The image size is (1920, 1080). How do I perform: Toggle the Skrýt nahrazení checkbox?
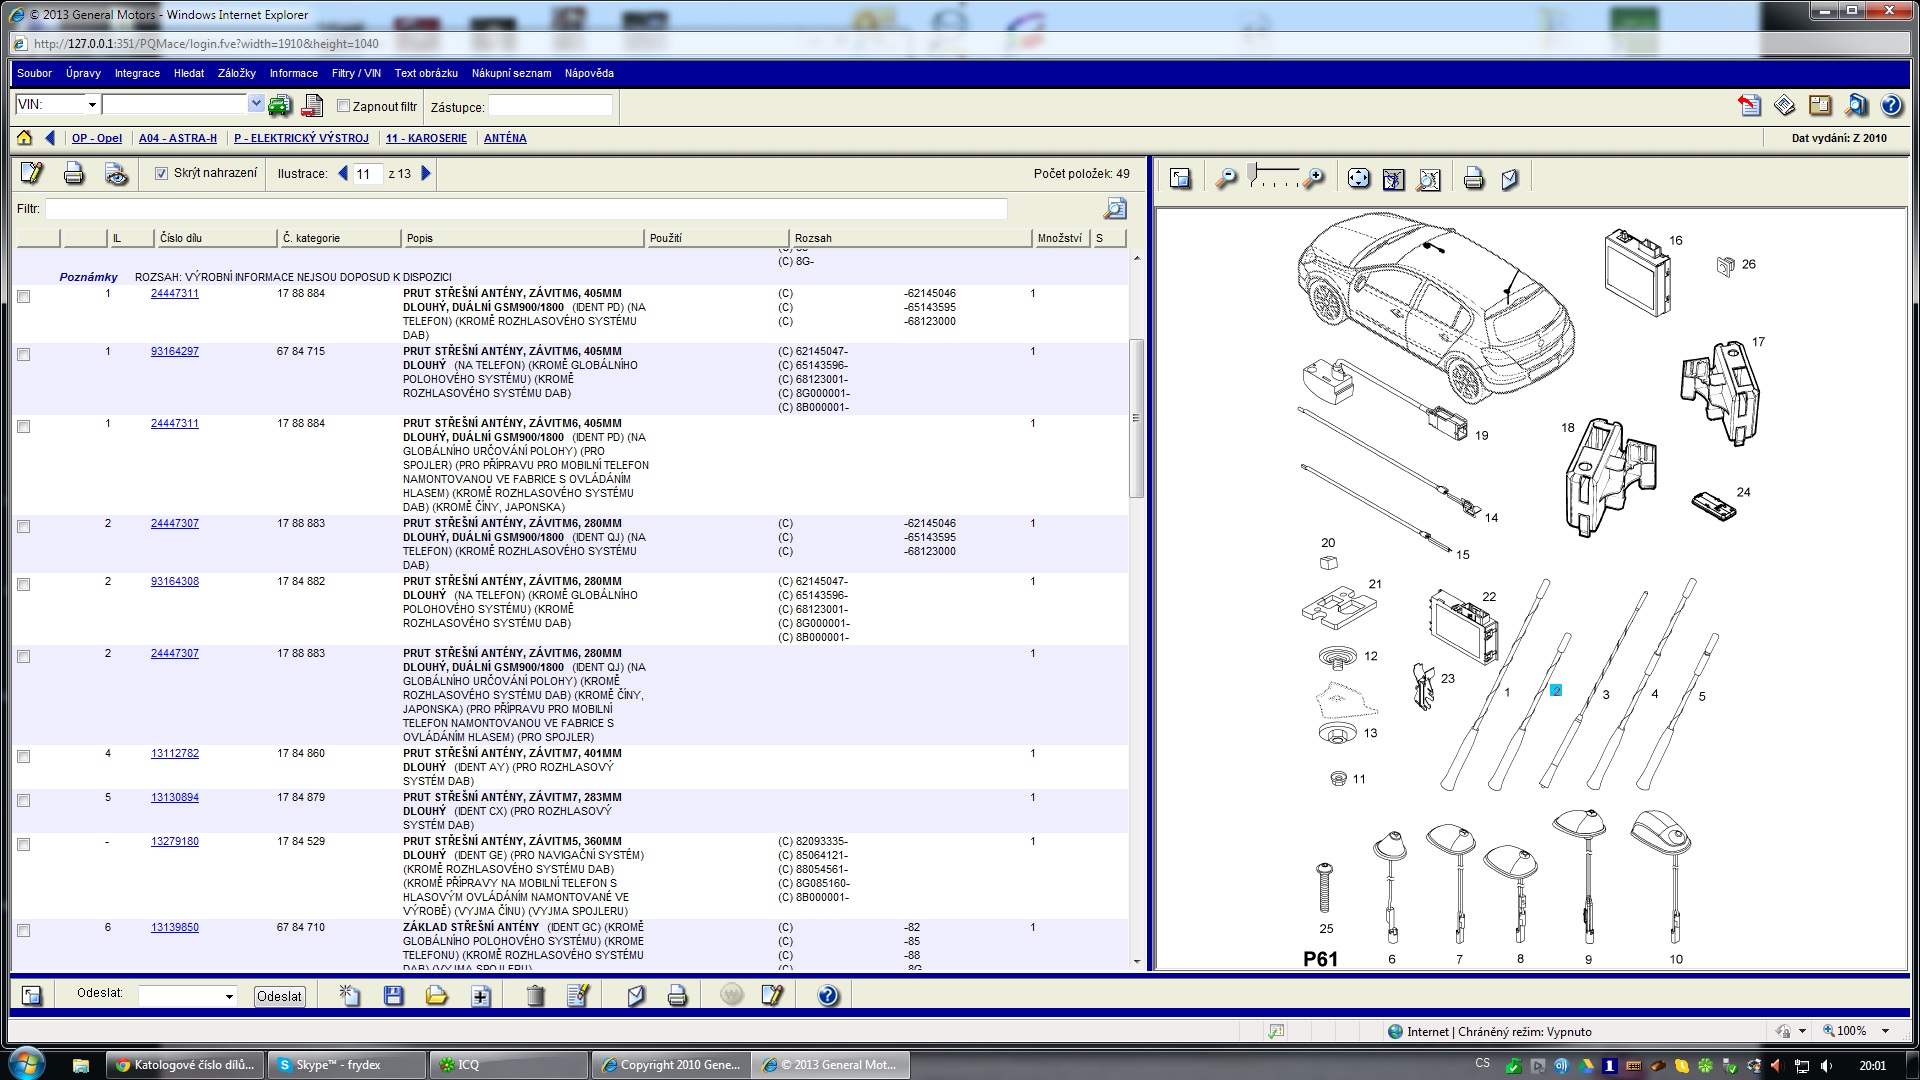coord(161,174)
